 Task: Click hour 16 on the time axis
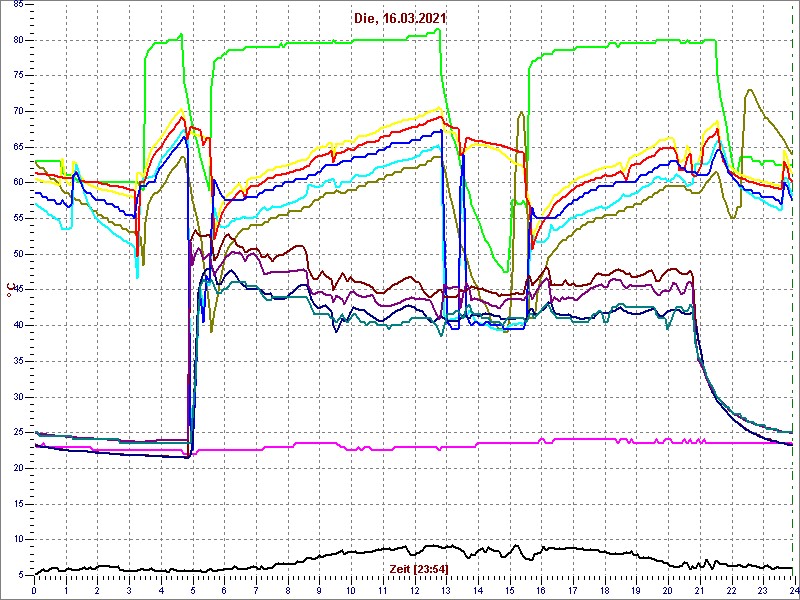click(541, 591)
